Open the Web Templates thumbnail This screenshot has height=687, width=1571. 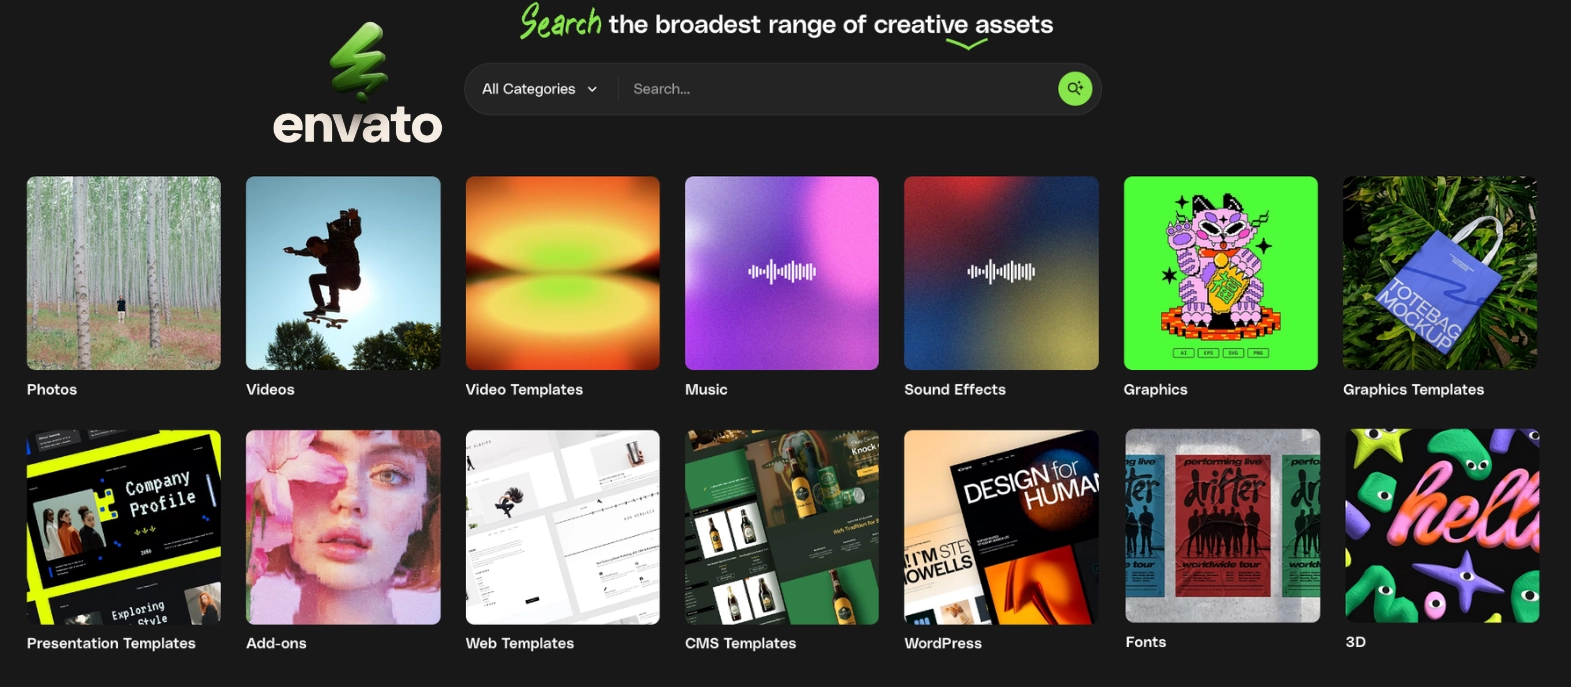coord(563,527)
